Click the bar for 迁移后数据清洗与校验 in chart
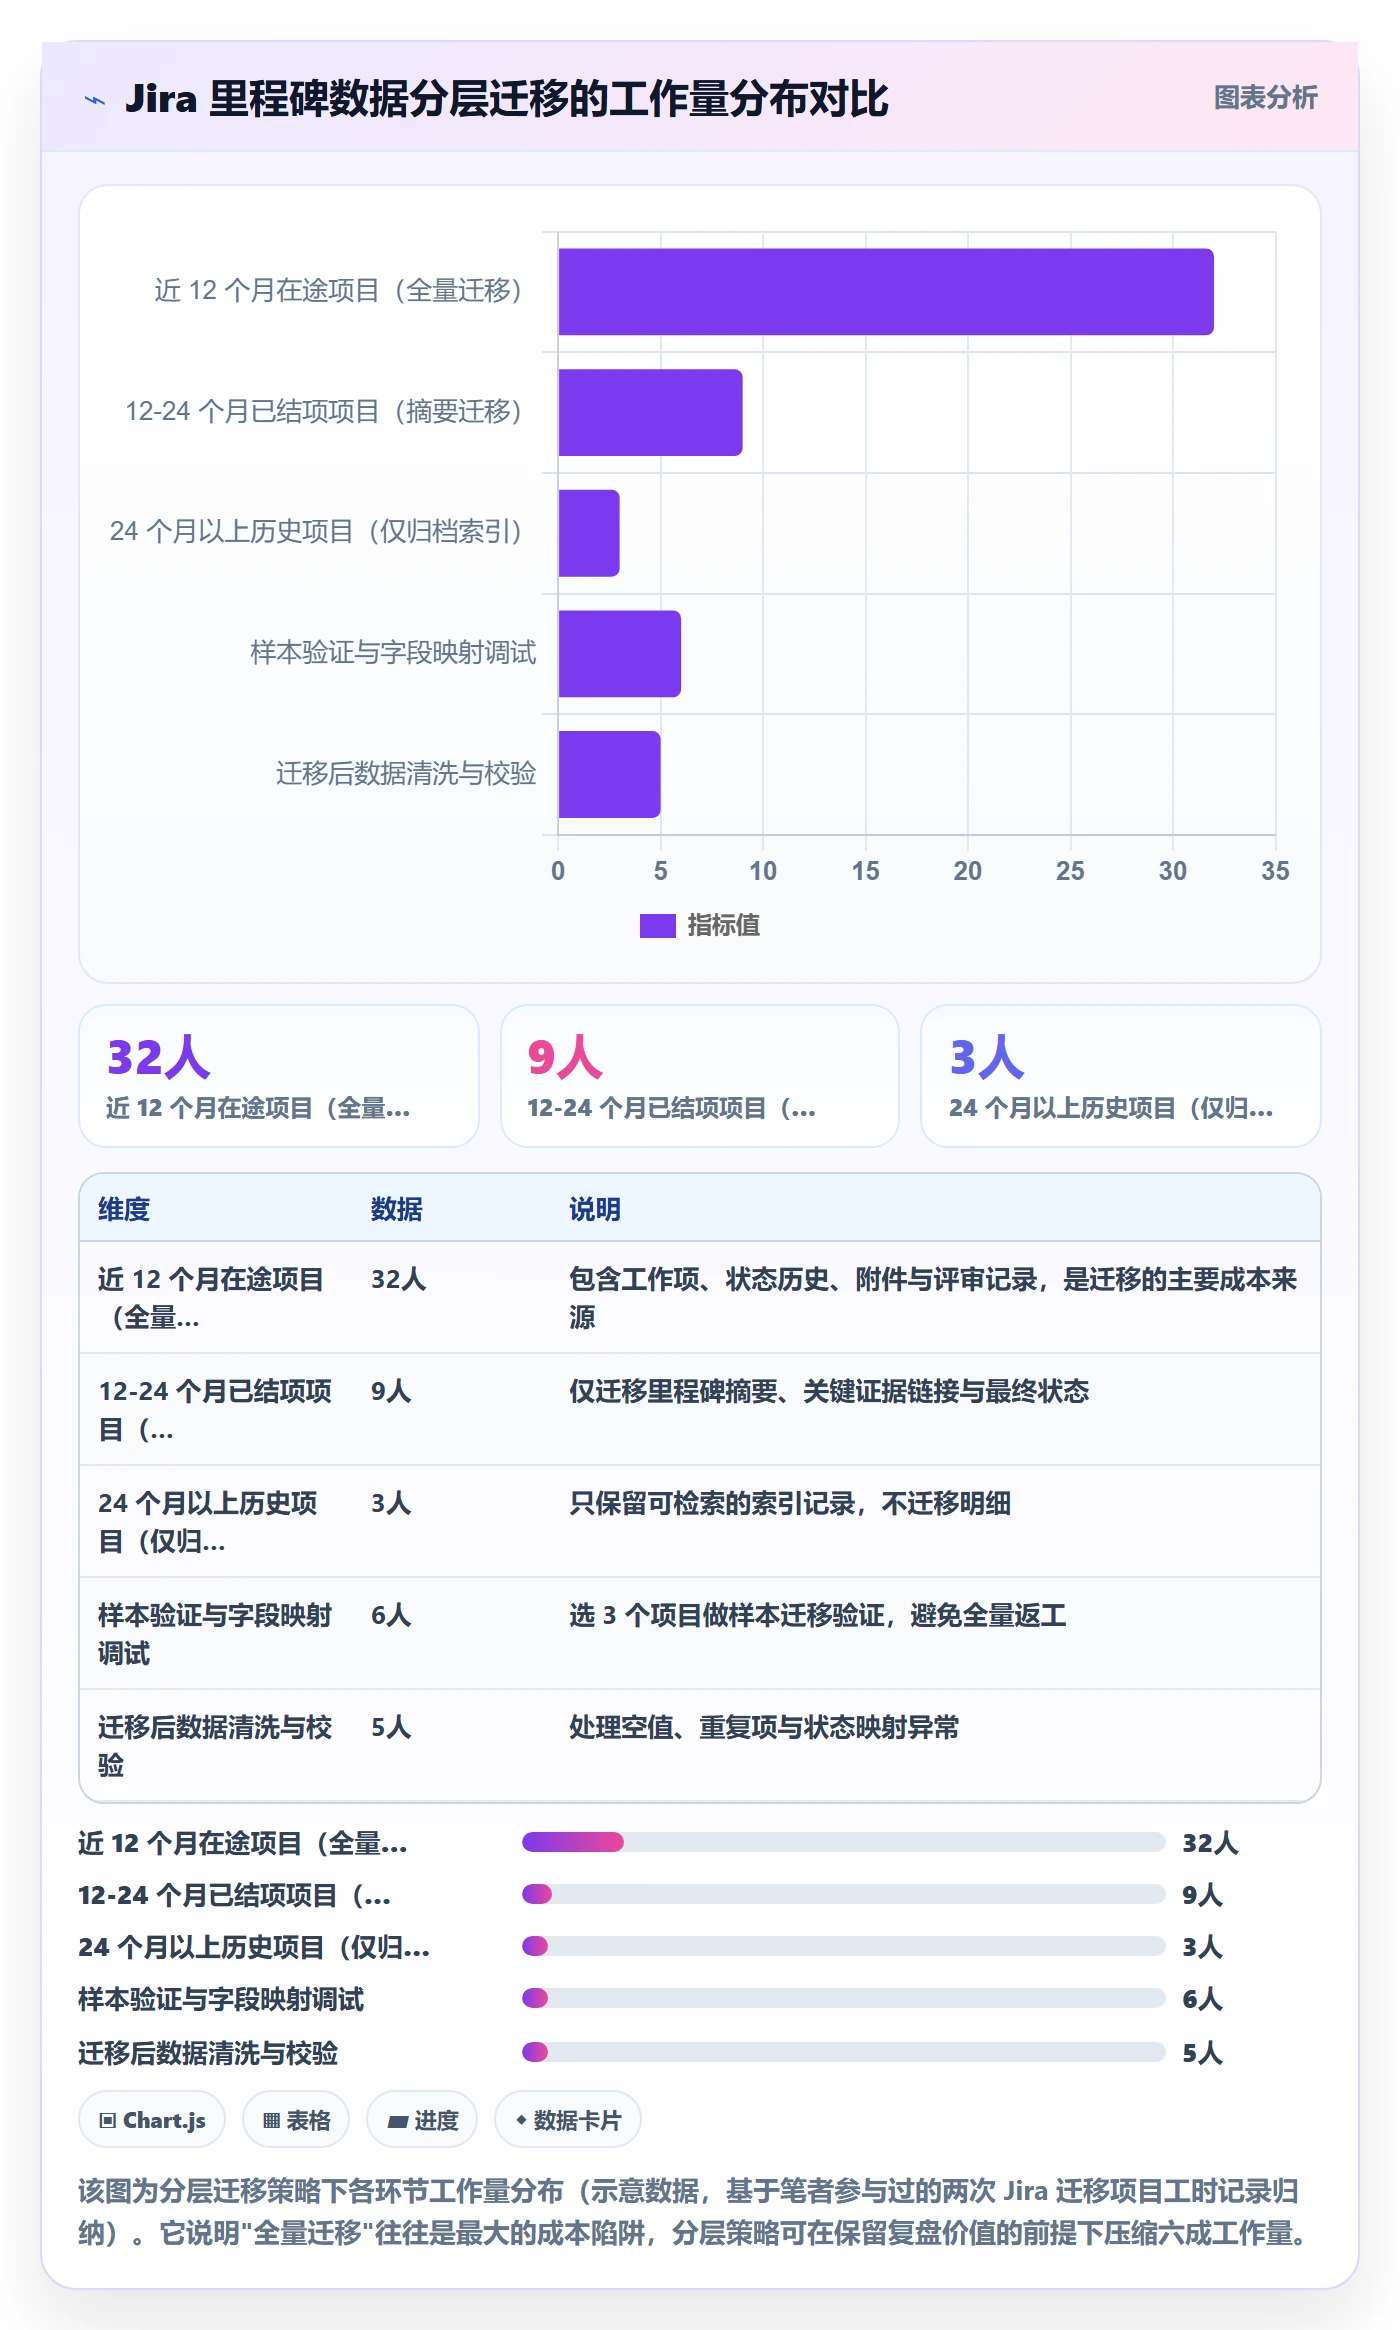This screenshot has height=2330, width=1400. (x=610, y=774)
